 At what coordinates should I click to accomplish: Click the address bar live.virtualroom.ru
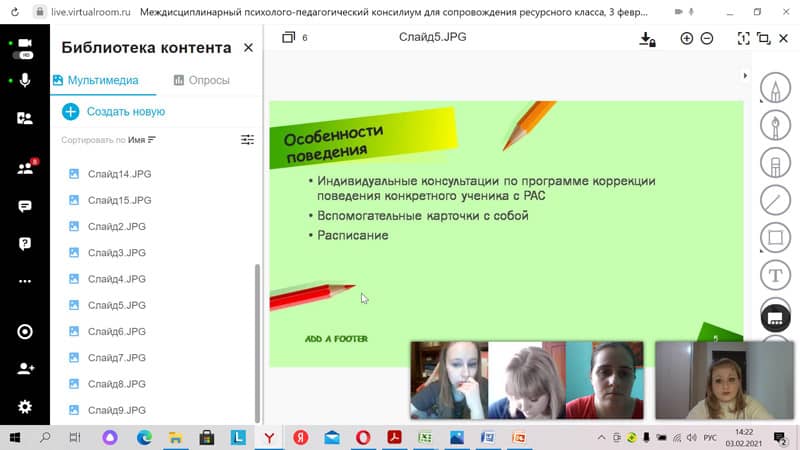coord(91,11)
